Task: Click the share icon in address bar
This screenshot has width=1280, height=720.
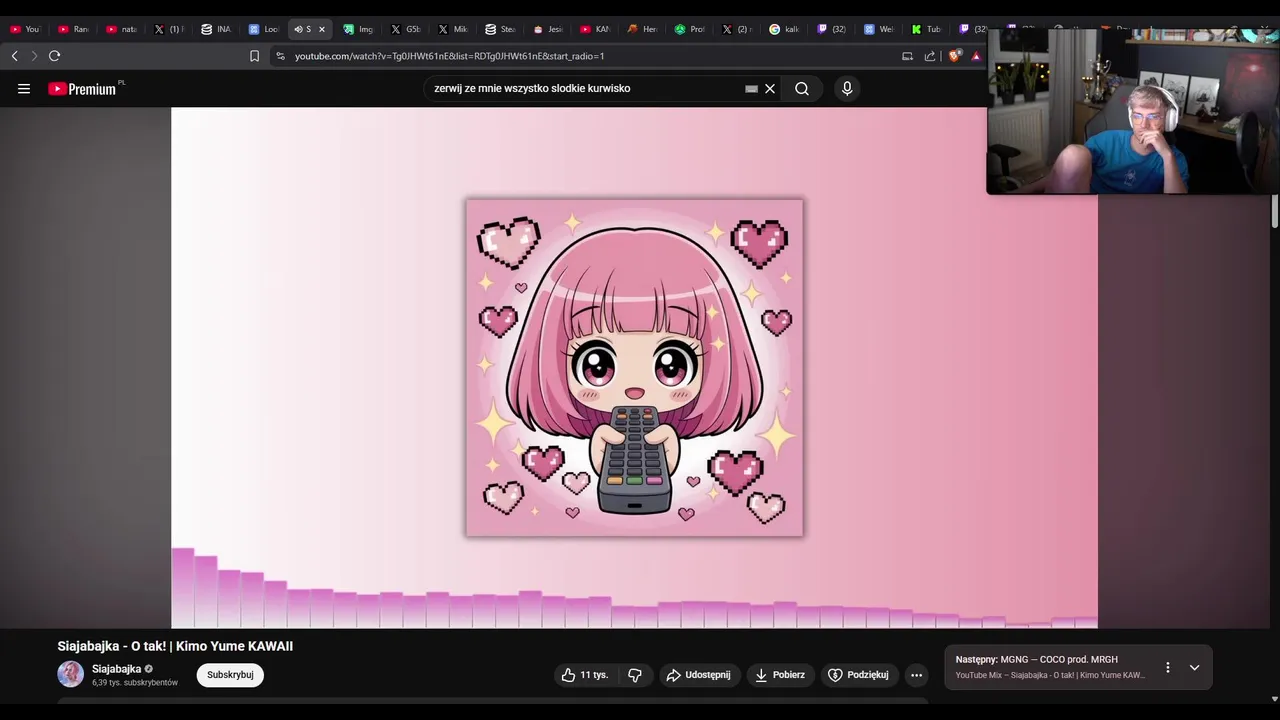Action: [931, 56]
